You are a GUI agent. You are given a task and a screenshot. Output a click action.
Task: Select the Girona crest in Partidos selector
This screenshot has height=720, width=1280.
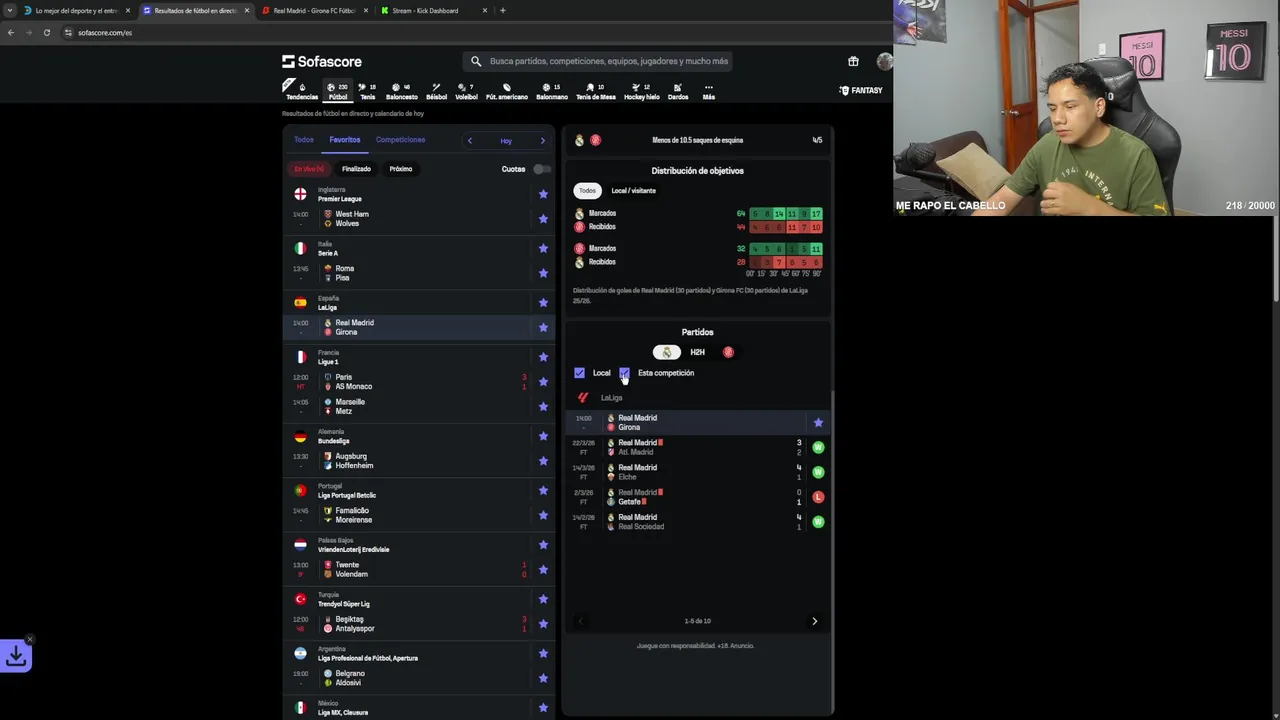[x=728, y=352]
